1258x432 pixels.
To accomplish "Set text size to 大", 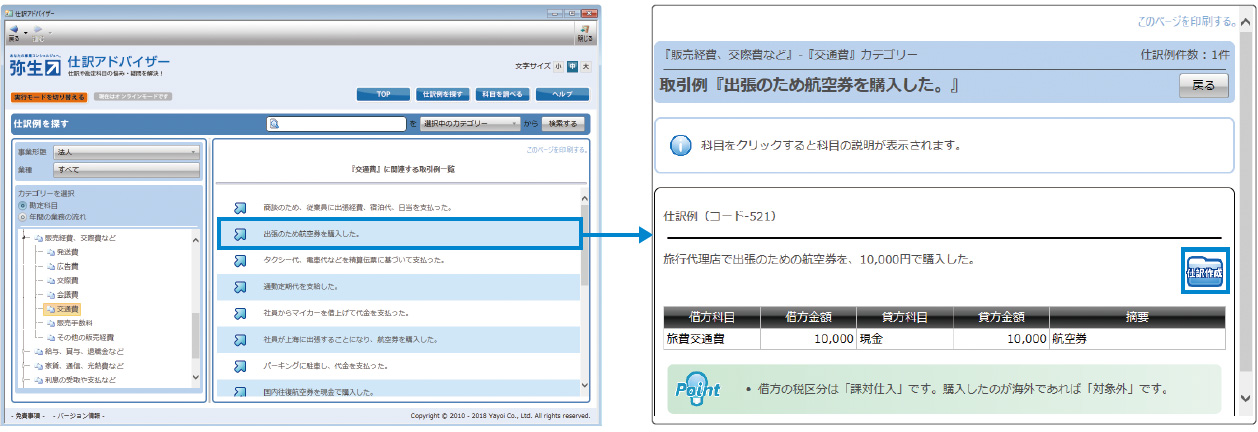I will tap(586, 66).
